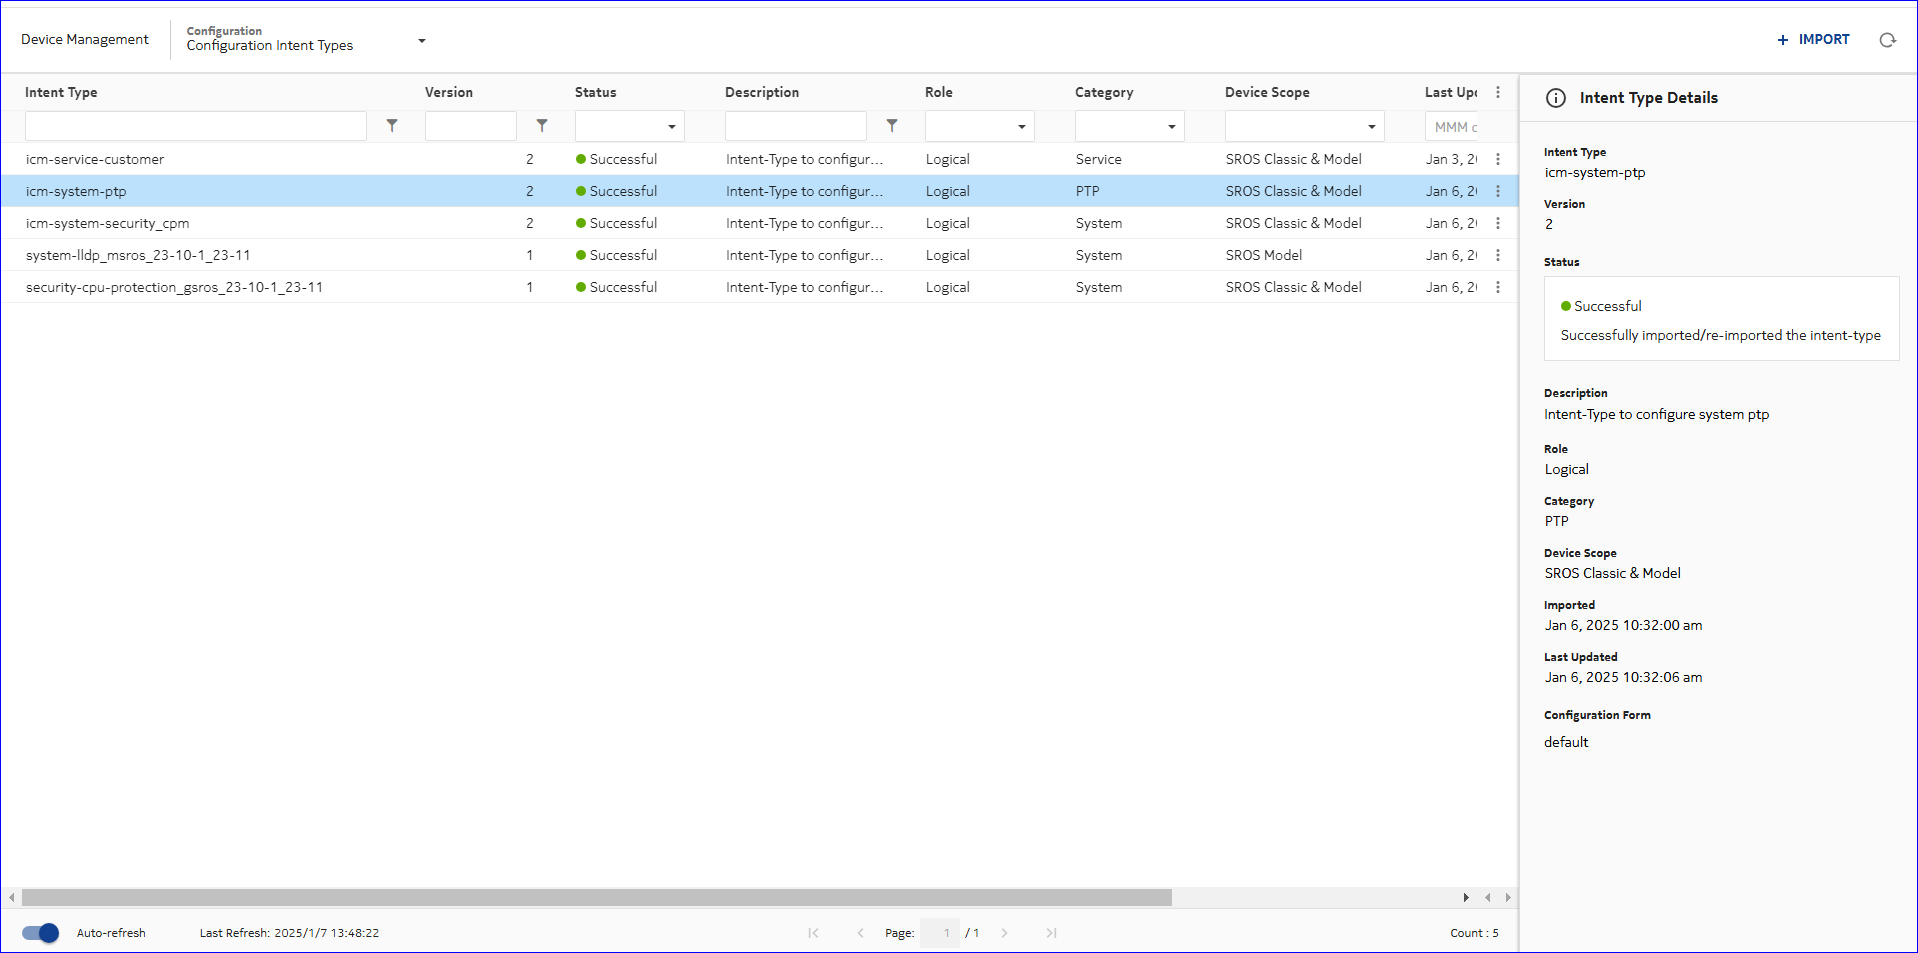Image resolution: width=1918 pixels, height=953 pixels.
Task: Click the Intent Type Details info icon
Action: point(1556,98)
